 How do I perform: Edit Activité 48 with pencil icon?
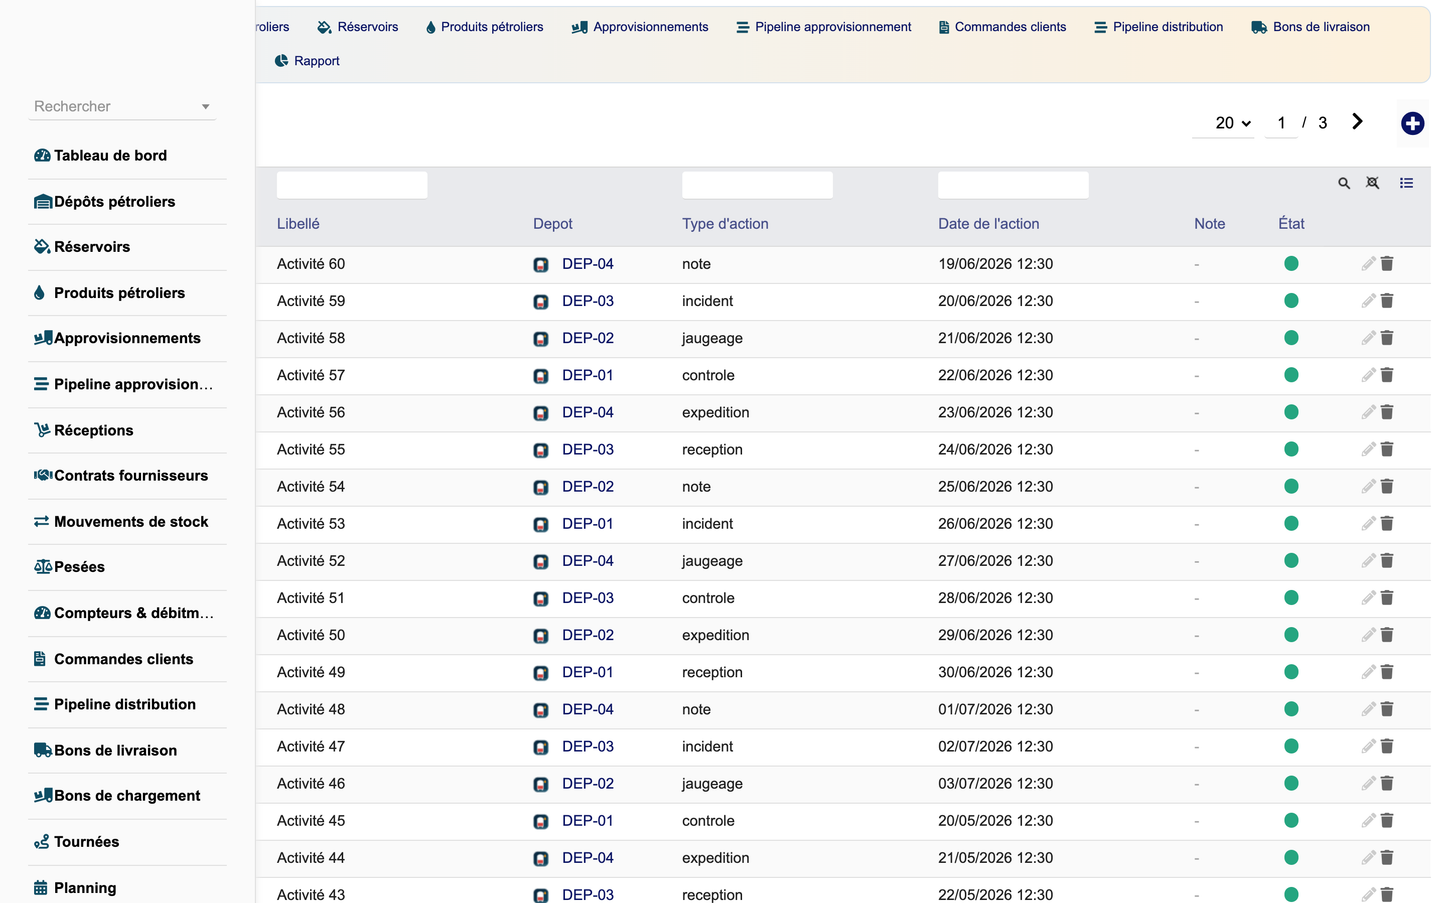[x=1368, y=709]
